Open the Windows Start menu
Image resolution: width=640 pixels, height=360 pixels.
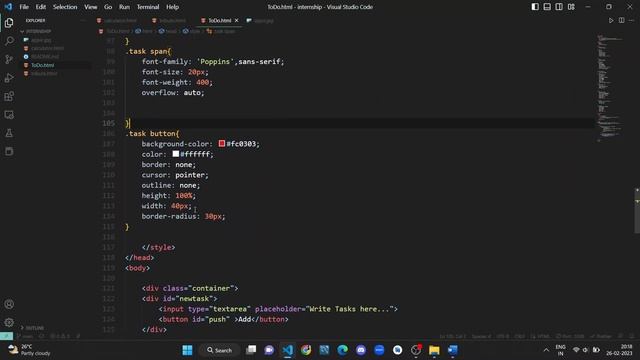pos(187,350)
